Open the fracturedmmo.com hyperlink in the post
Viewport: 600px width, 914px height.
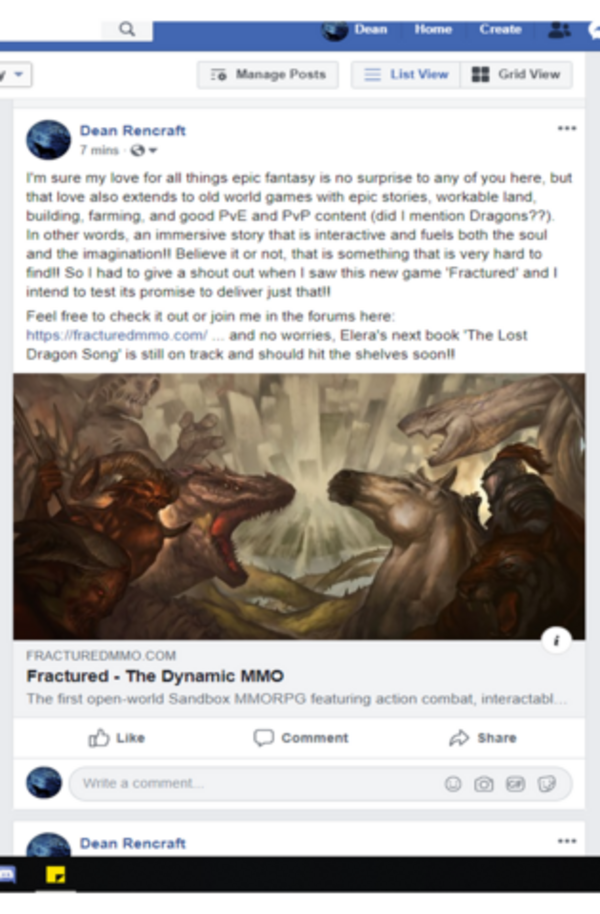(117, 335)
